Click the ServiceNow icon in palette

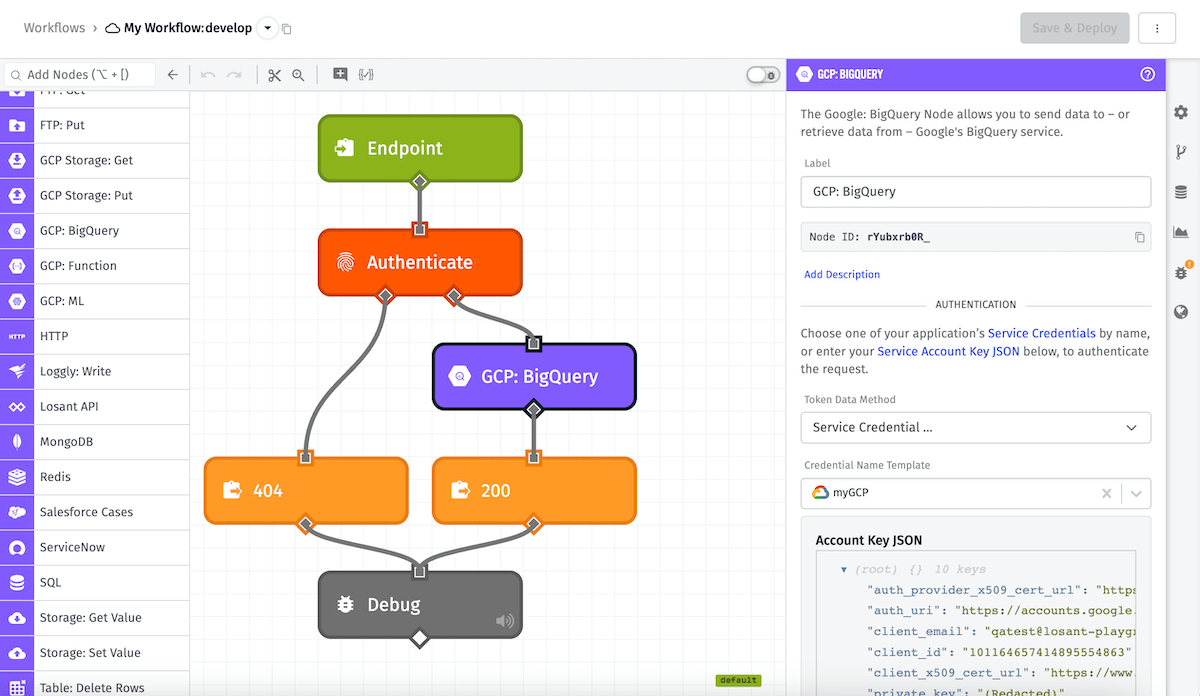point(17,548)
